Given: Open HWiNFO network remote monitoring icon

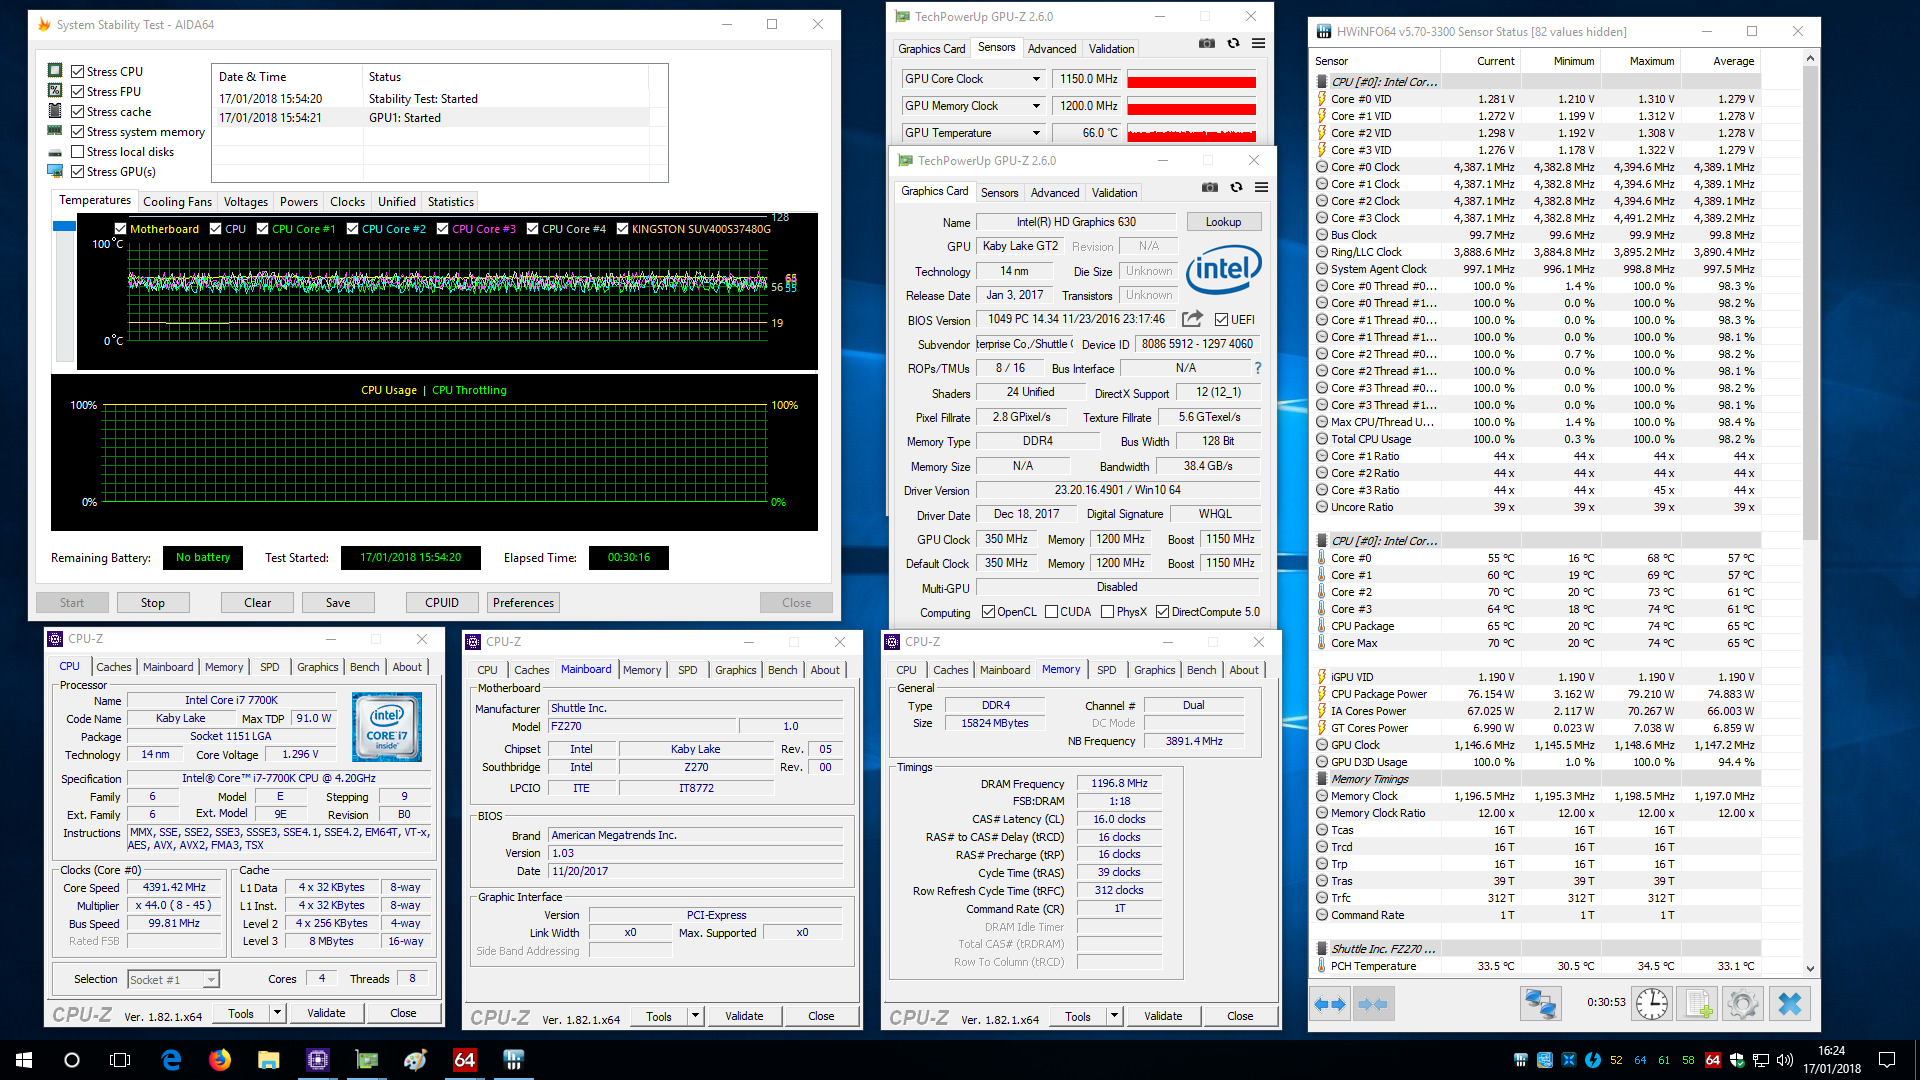Looking at the screenshot, I should 1540,1004.
